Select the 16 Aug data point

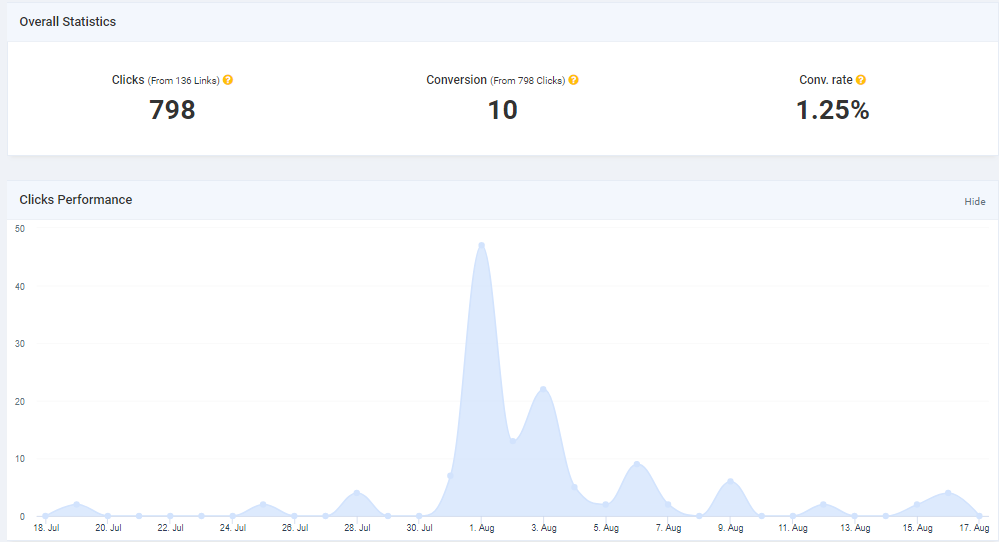pos(948,493)
